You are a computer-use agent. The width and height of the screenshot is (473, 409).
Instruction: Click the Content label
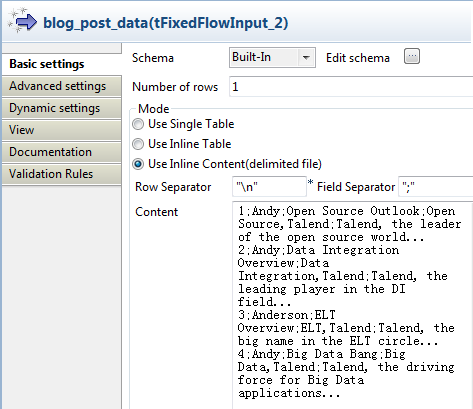tap(157, 212)
